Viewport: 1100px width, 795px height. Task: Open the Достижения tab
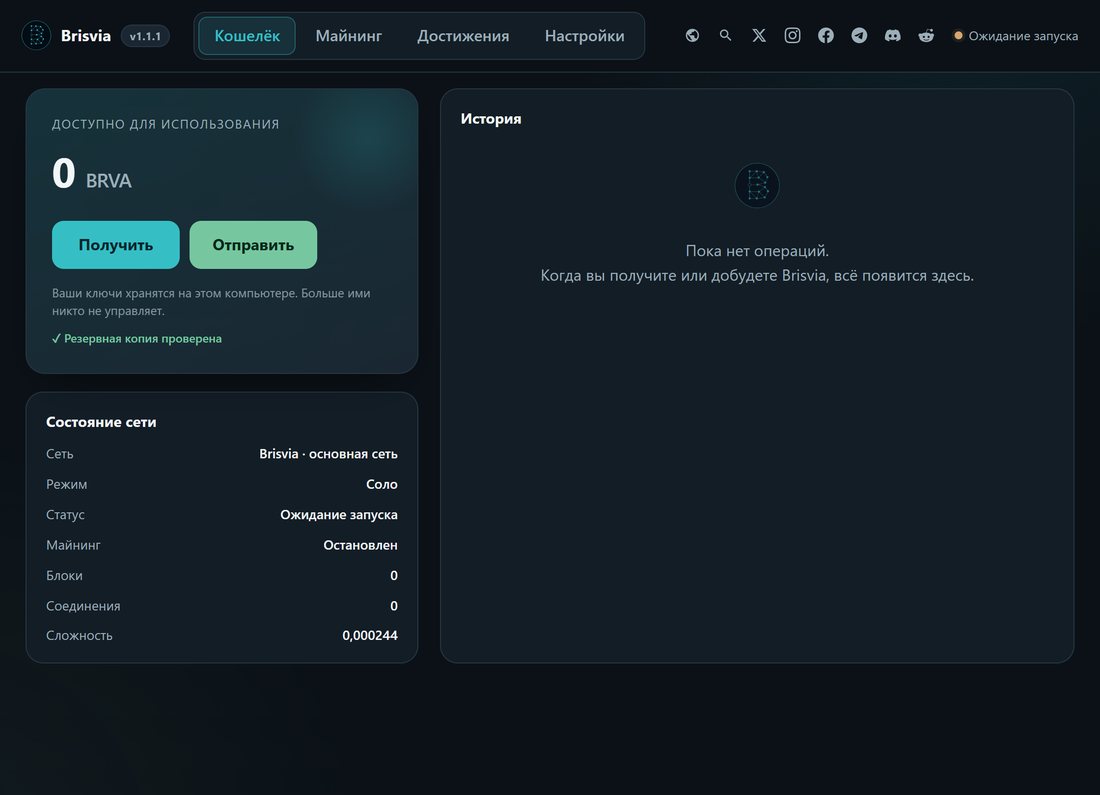click(x=463, y=36)
